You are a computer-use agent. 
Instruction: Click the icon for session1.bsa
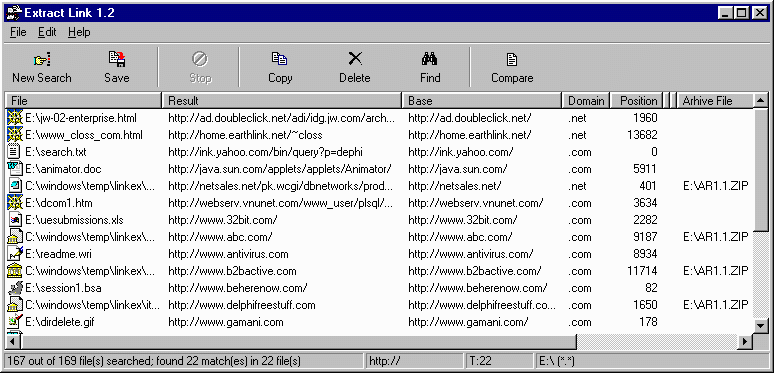coord(15,288)
